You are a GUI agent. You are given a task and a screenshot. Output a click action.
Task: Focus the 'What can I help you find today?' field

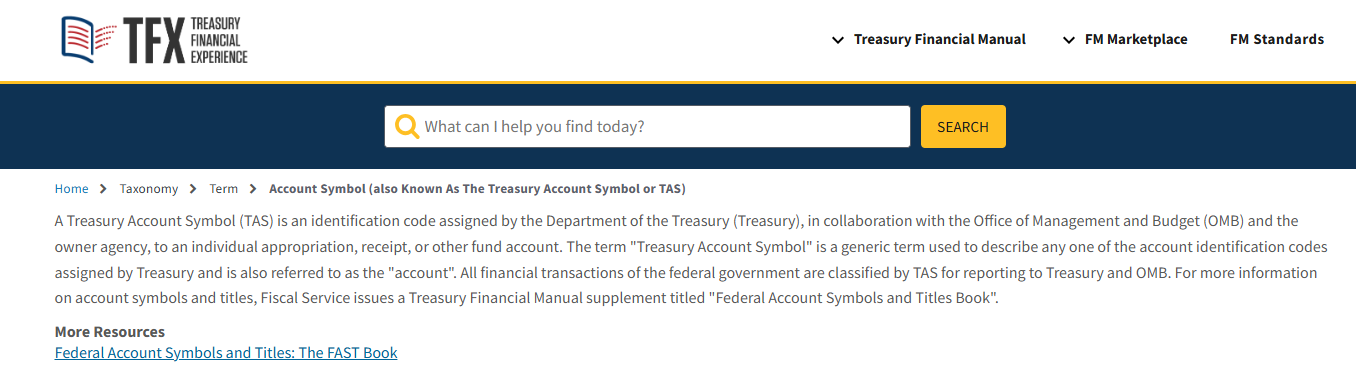coord(647,127)
